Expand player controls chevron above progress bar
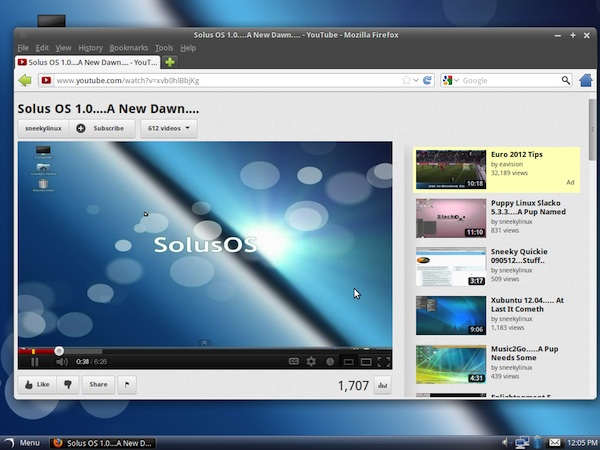 204,343
